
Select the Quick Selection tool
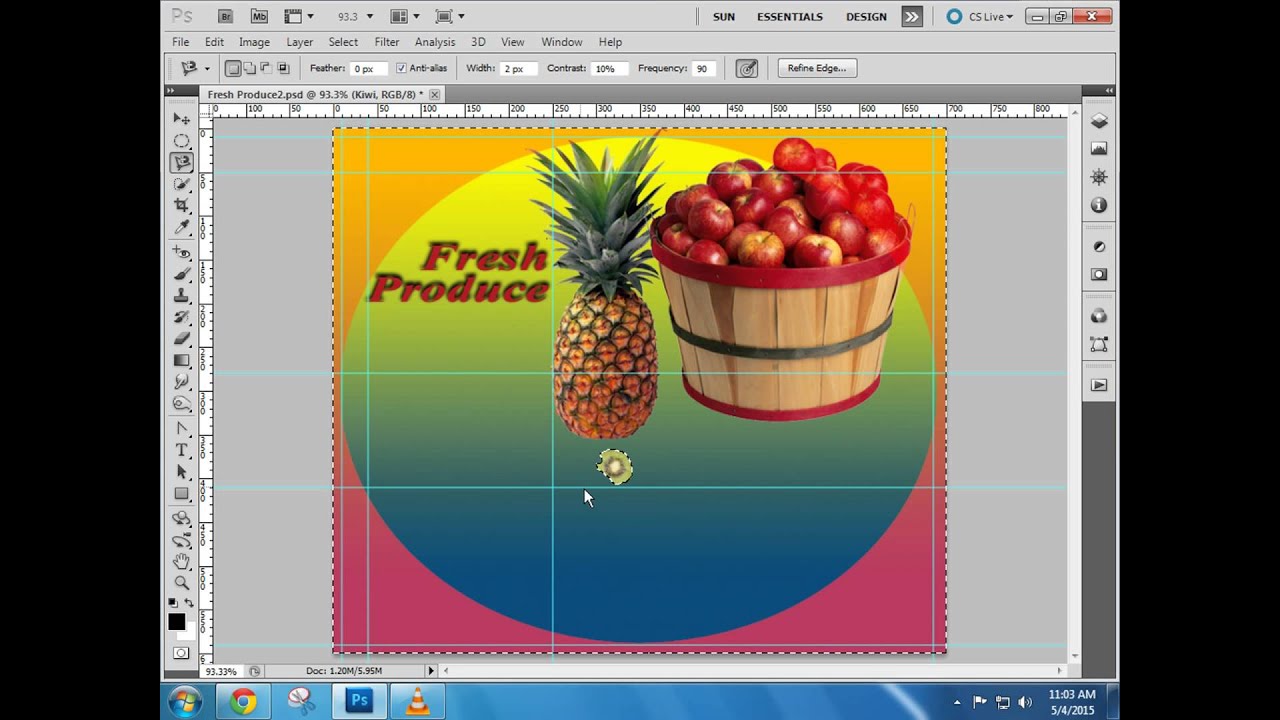pyautogui.click(x=181, y=184)
